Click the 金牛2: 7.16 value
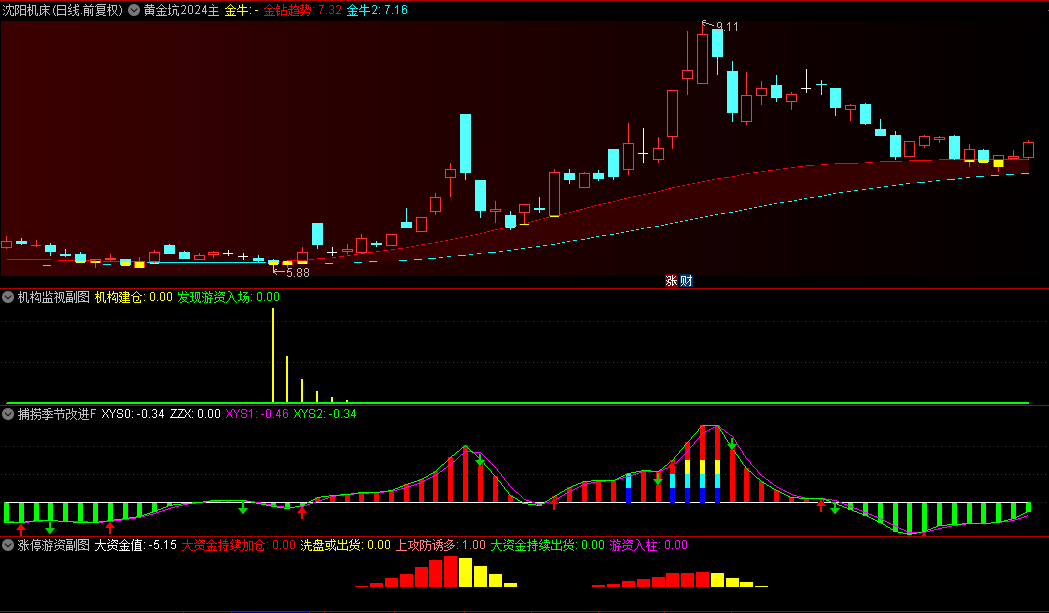The image size is (1049, 613). click(x=377, y=10)
